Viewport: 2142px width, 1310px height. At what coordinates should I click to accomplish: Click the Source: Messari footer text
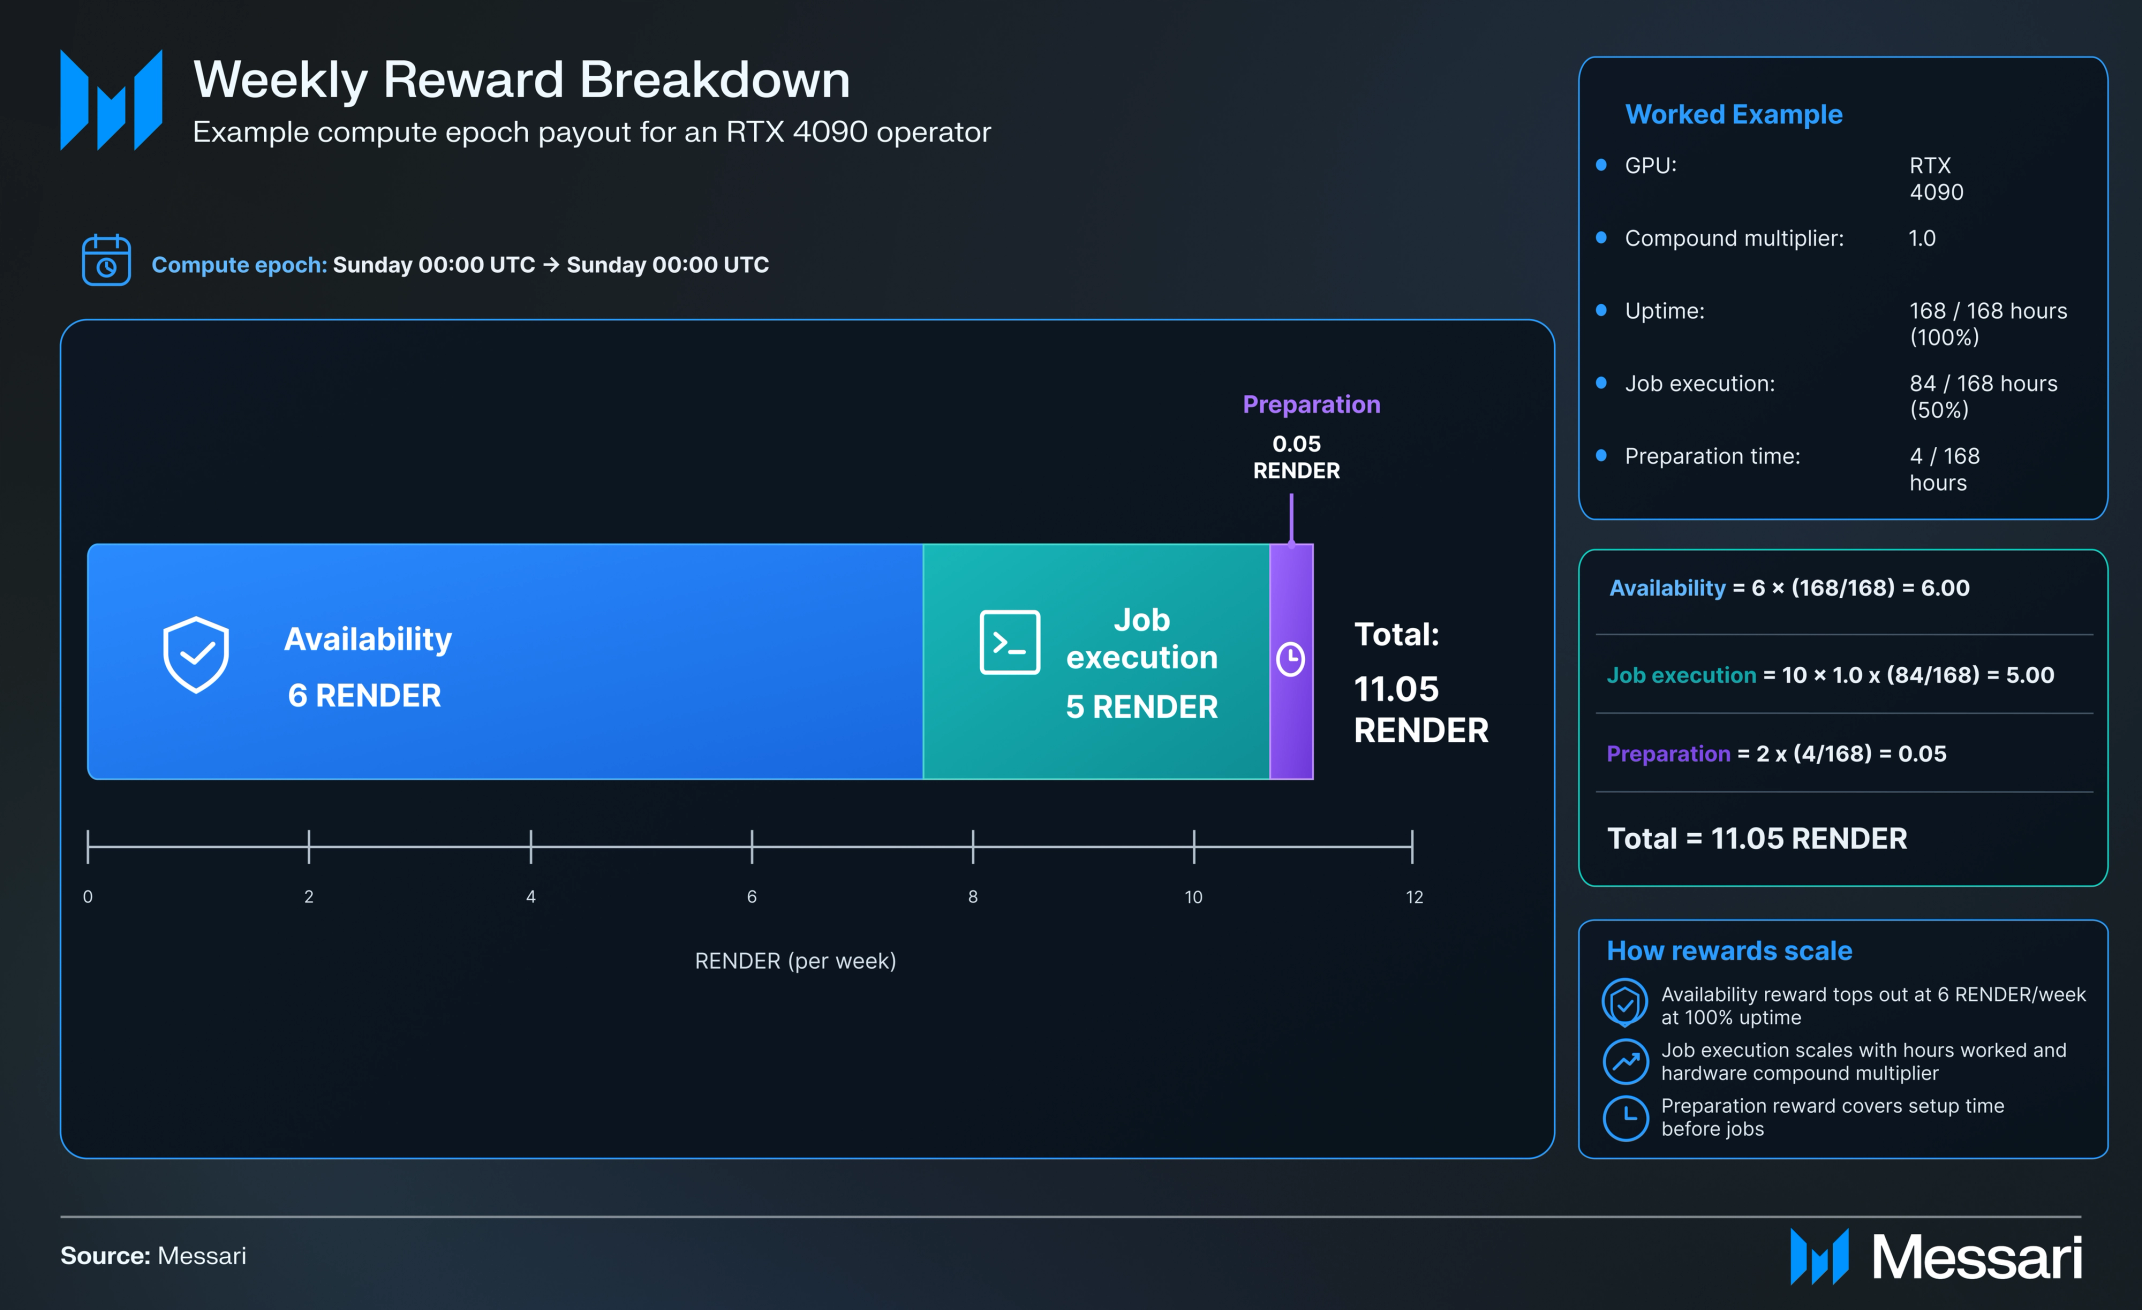click(153, 1256)
